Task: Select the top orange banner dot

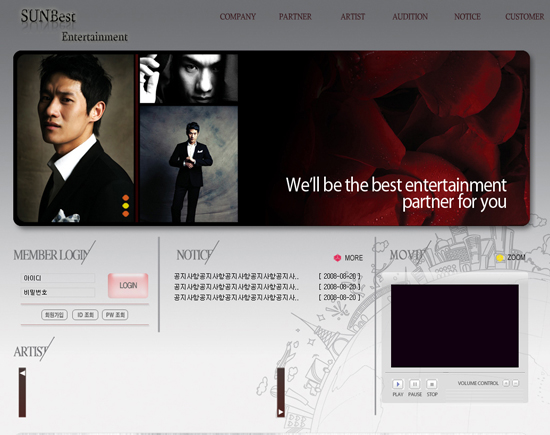Action: (126, 198)
